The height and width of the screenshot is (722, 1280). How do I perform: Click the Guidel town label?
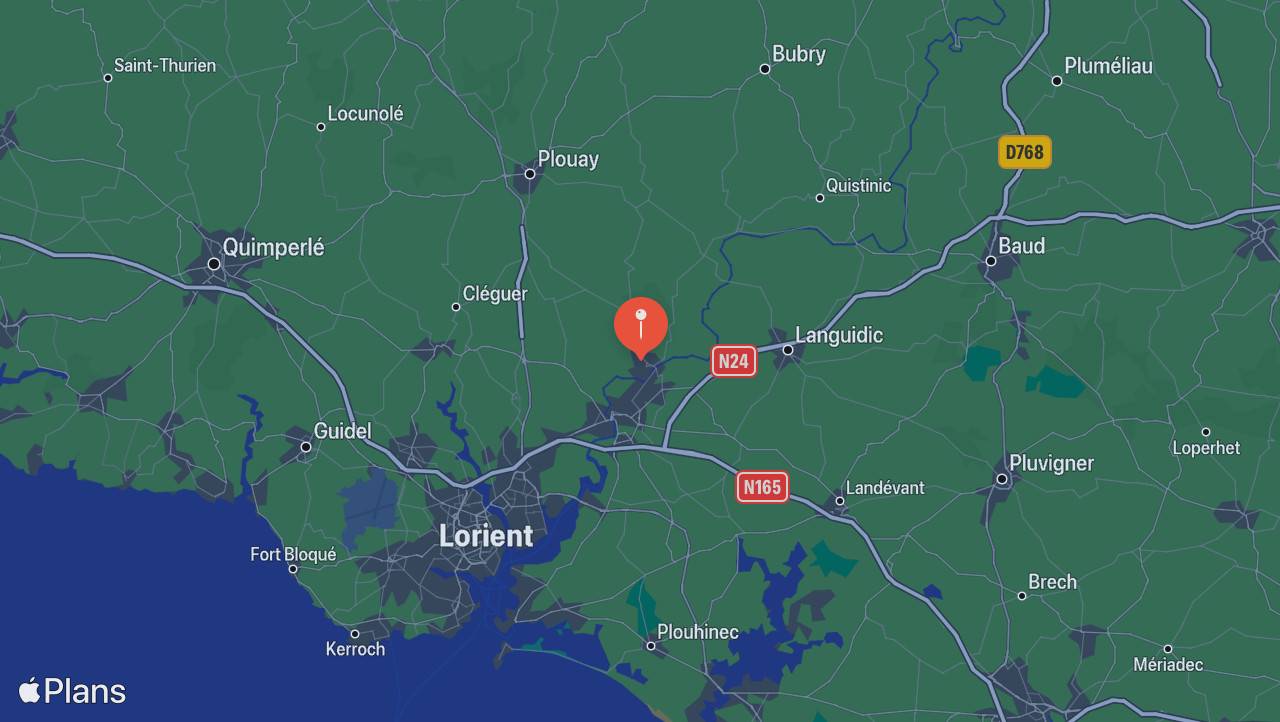click(x=342, y=431)
